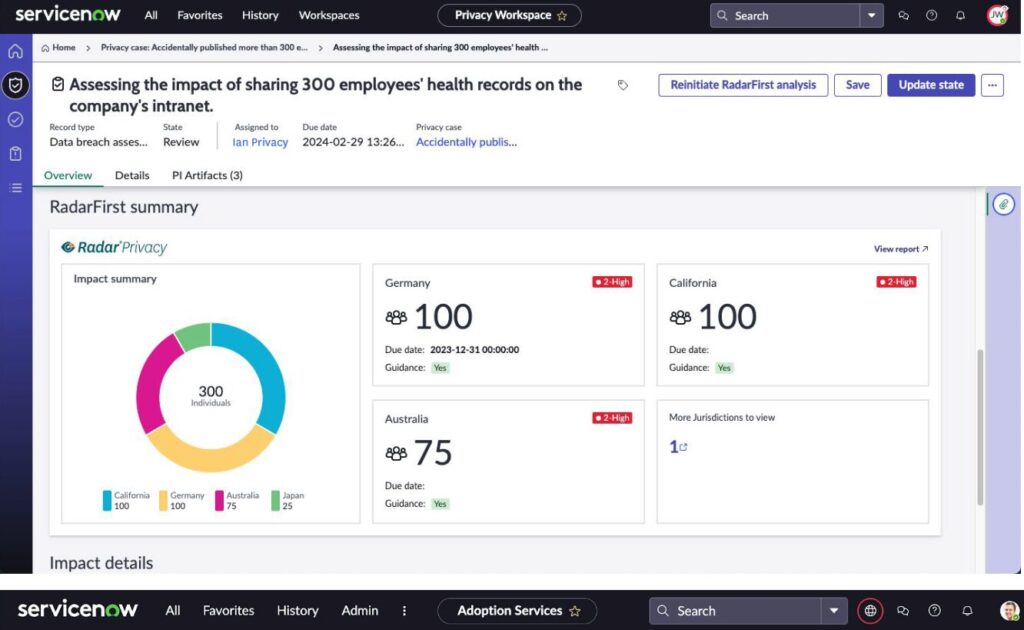The image size is (1024, 630).
Task: Open the help question-mark icon
Action: coord(930,15)
